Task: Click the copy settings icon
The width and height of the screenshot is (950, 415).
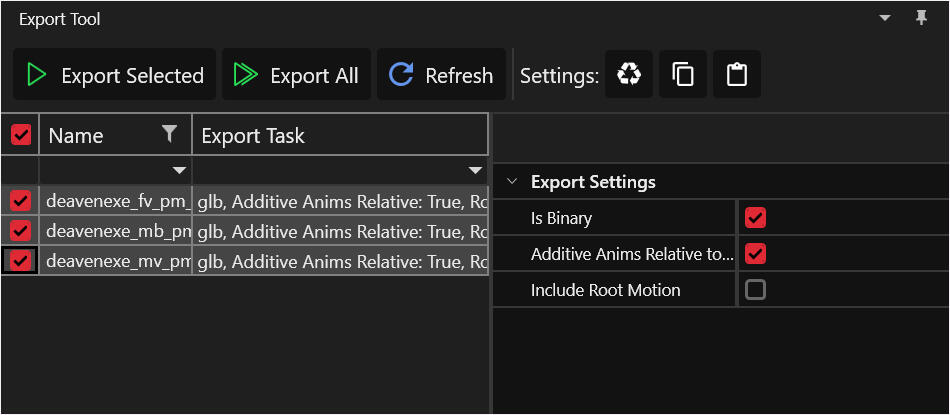Action: [x=683, y=75]
